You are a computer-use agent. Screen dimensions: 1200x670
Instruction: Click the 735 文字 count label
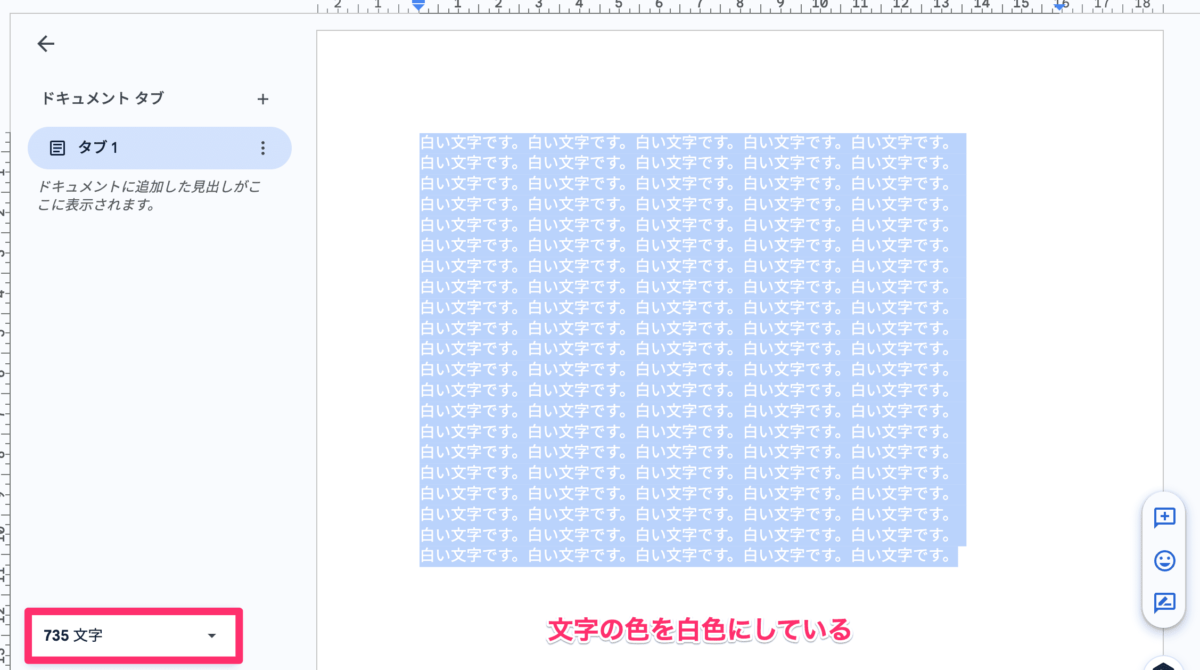tap(73, 635)
